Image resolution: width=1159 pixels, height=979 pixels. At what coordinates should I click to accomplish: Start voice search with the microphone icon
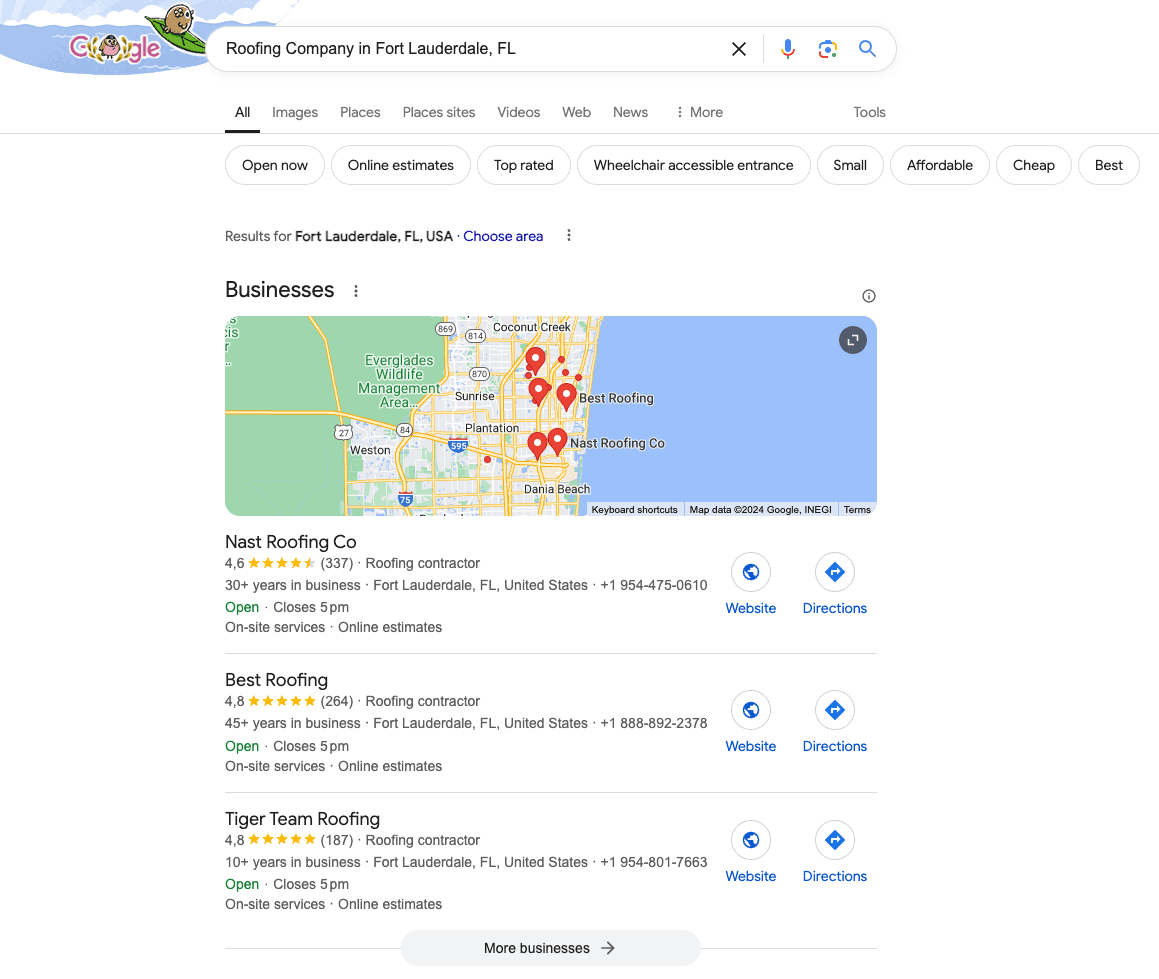point(788,49)
